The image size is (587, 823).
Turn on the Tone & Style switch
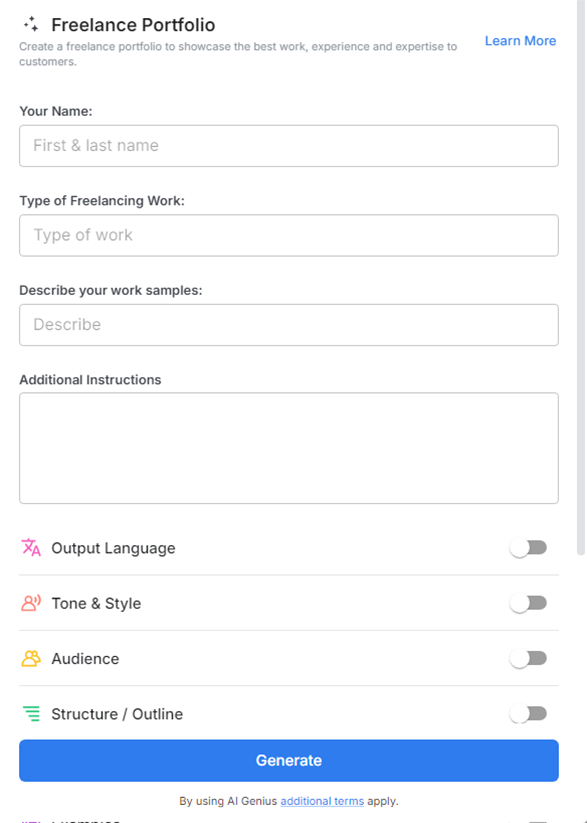(528, 603)
